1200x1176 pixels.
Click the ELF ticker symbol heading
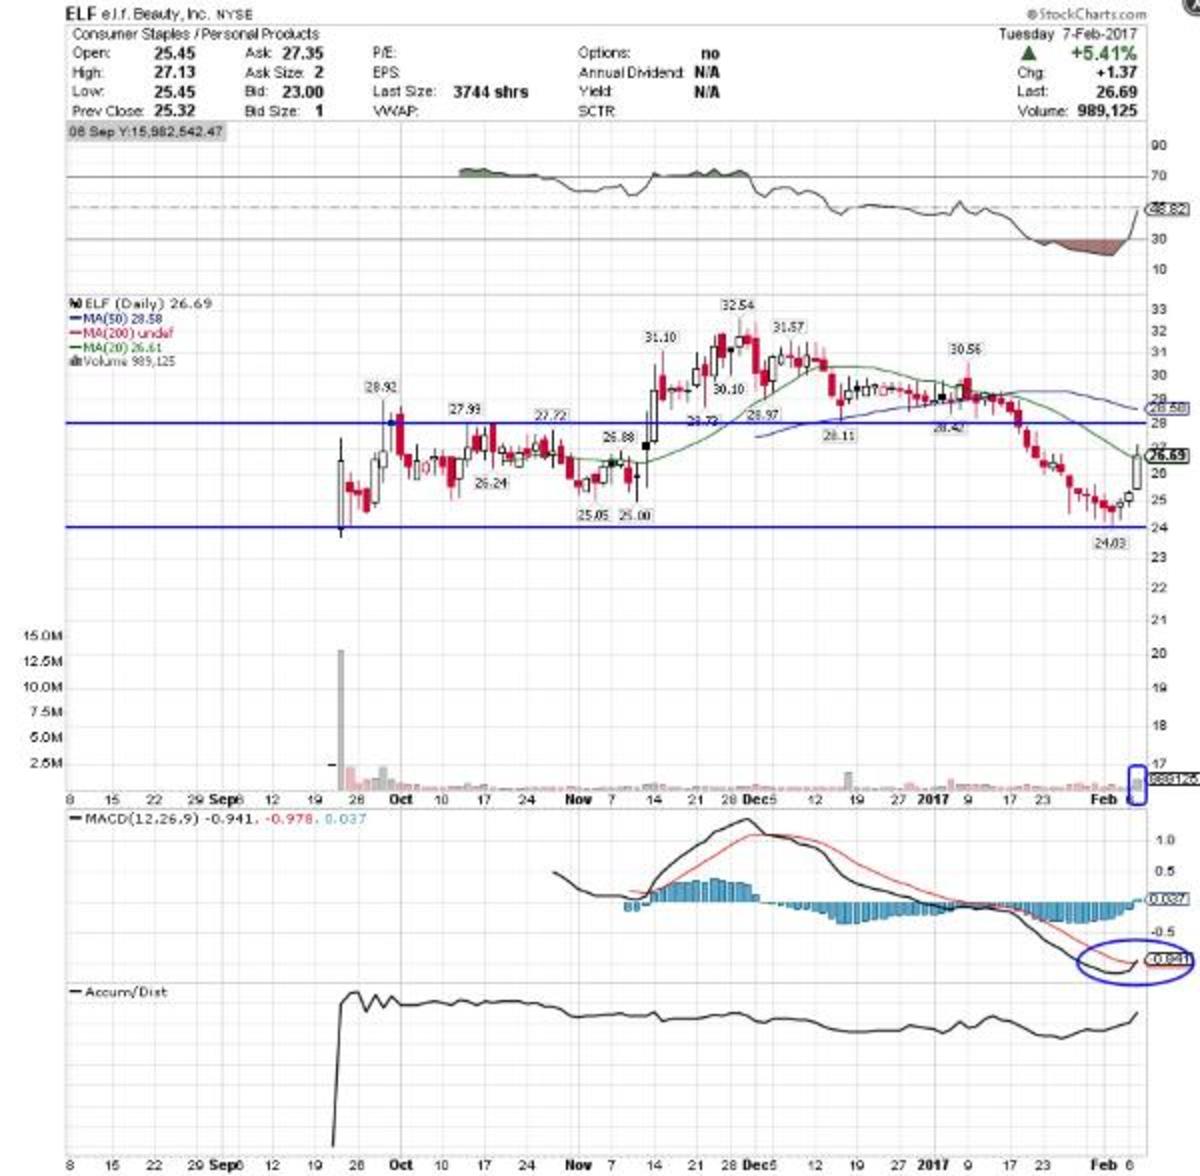pyautogui.click(x=81, y=15)
